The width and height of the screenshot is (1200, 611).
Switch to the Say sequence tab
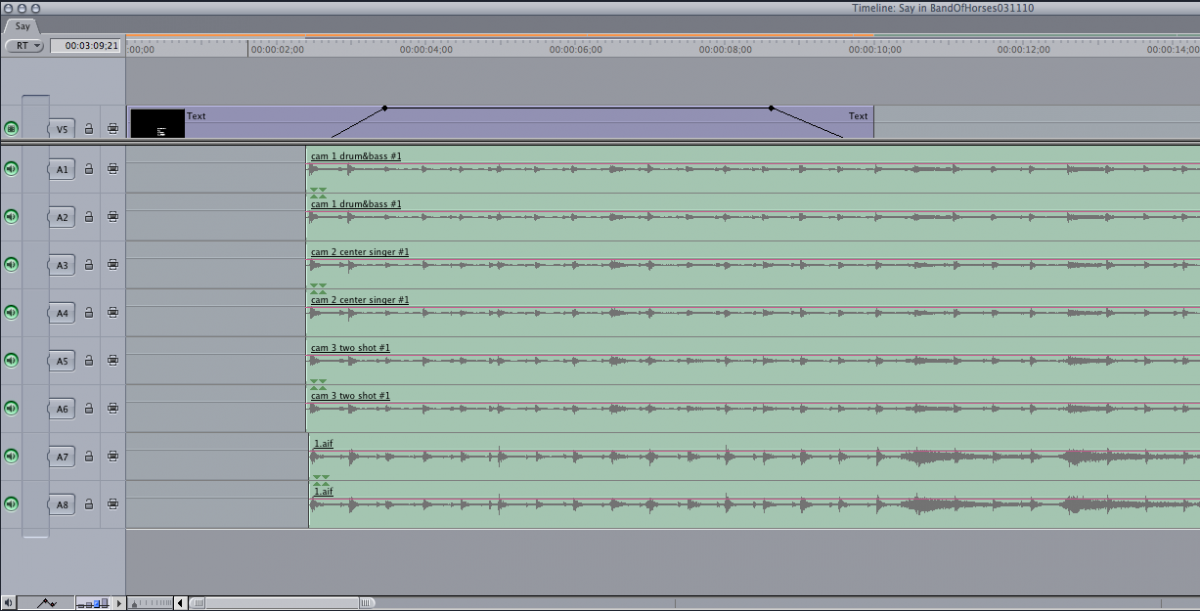tap(23, 26)
